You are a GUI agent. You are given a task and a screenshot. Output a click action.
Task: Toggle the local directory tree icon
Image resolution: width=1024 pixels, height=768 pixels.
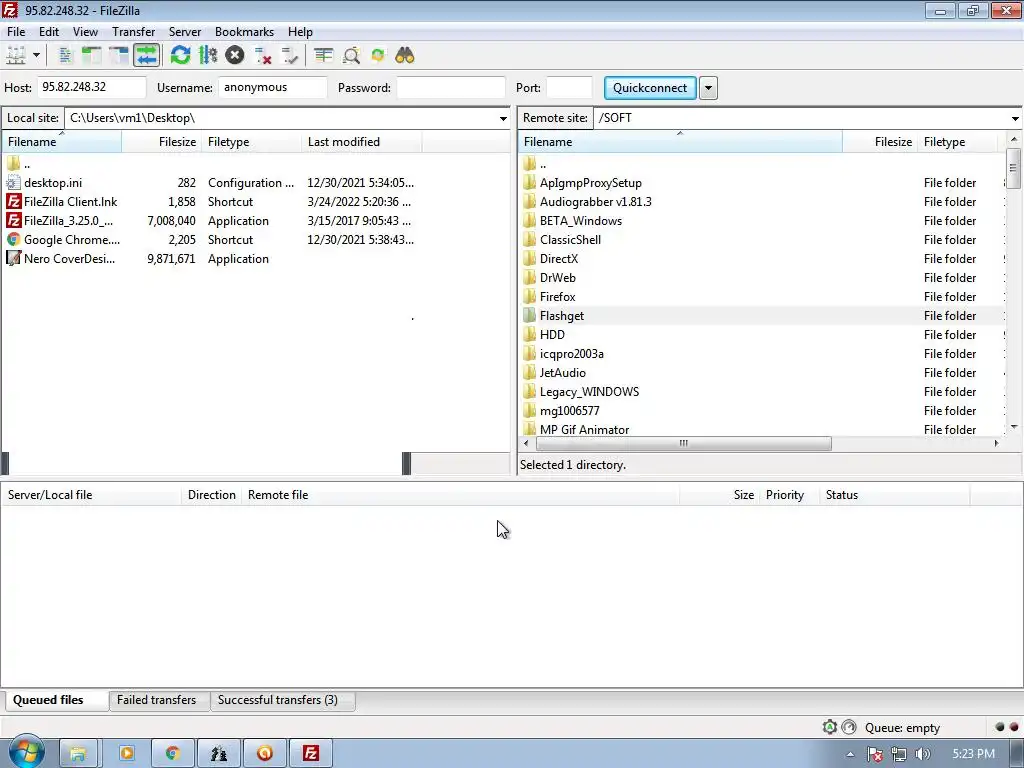91,56
